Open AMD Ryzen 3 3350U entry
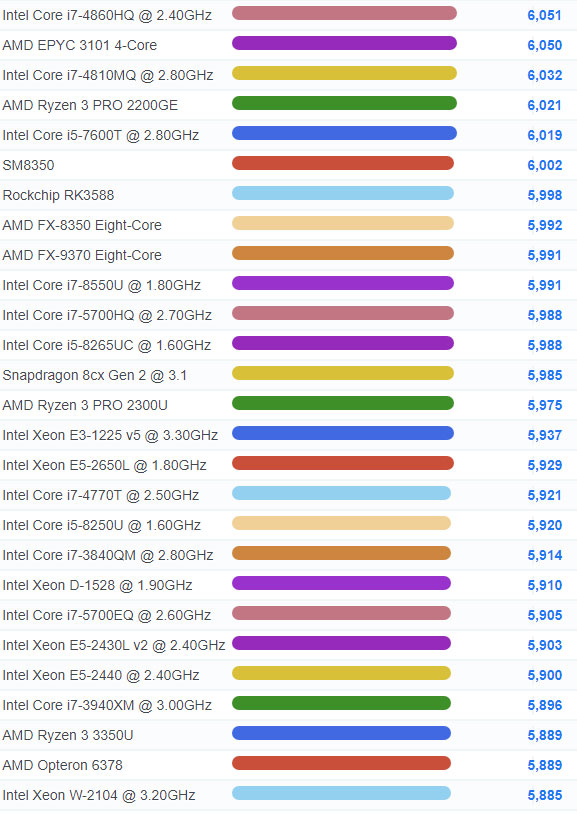Screen dimensions: 577x814 pyautogui.click(x=68, y=736)
